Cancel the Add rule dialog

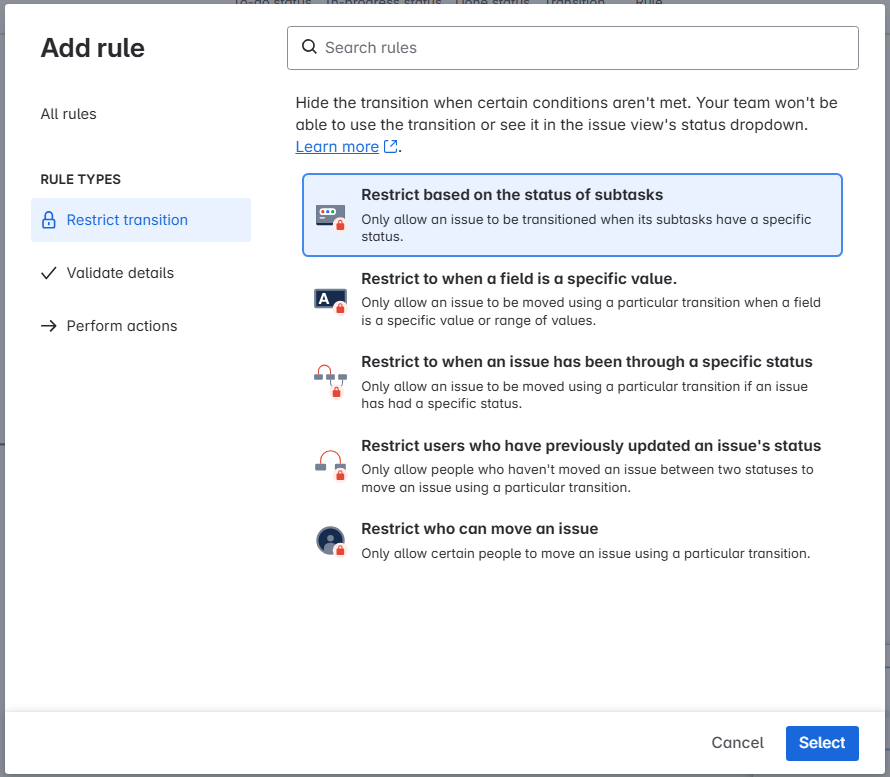click(x=737, y=742)
